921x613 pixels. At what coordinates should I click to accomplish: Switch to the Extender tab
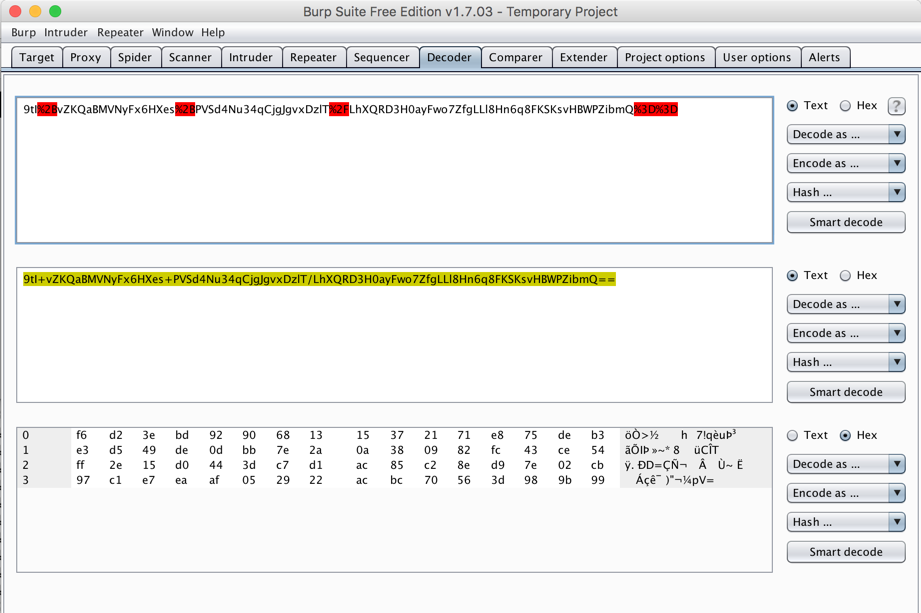[x=584, y=57]
